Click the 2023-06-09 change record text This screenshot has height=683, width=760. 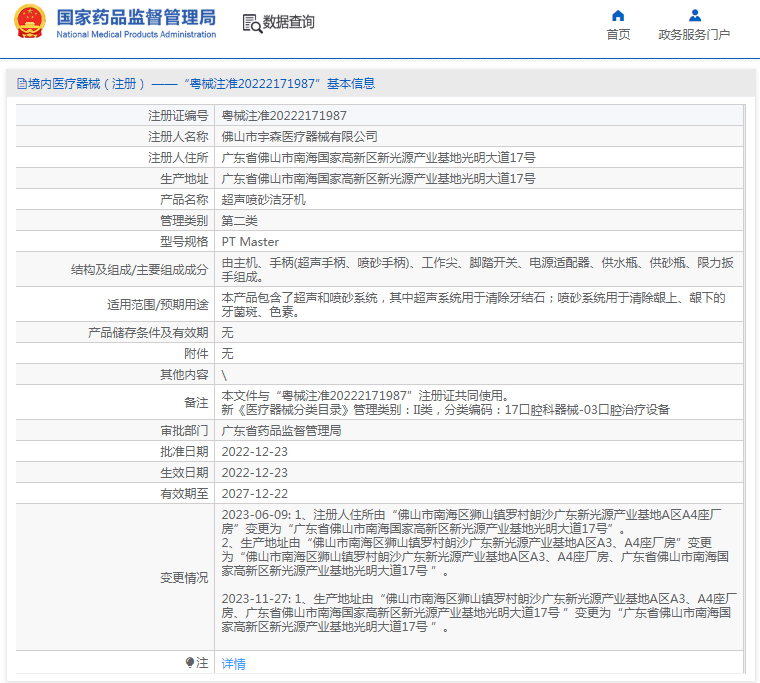pos(475,542)
